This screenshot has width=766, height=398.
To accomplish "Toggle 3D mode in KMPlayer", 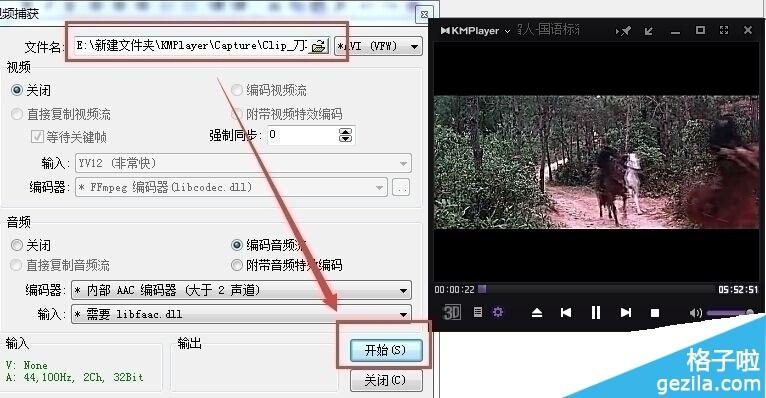I will [x=451, y=312].
